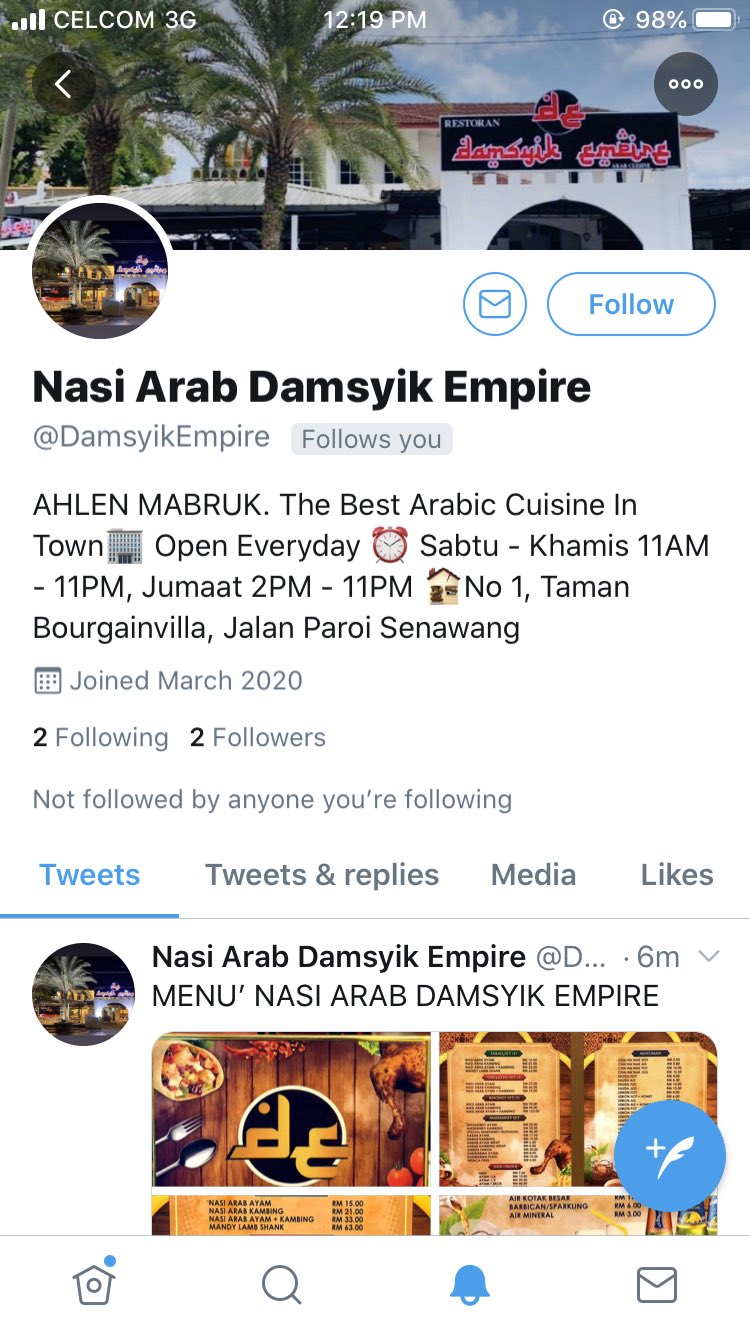Screen dimensions: 750x1334
Task: Open the DE logo menu image
Action: [x=292, y=1110]
